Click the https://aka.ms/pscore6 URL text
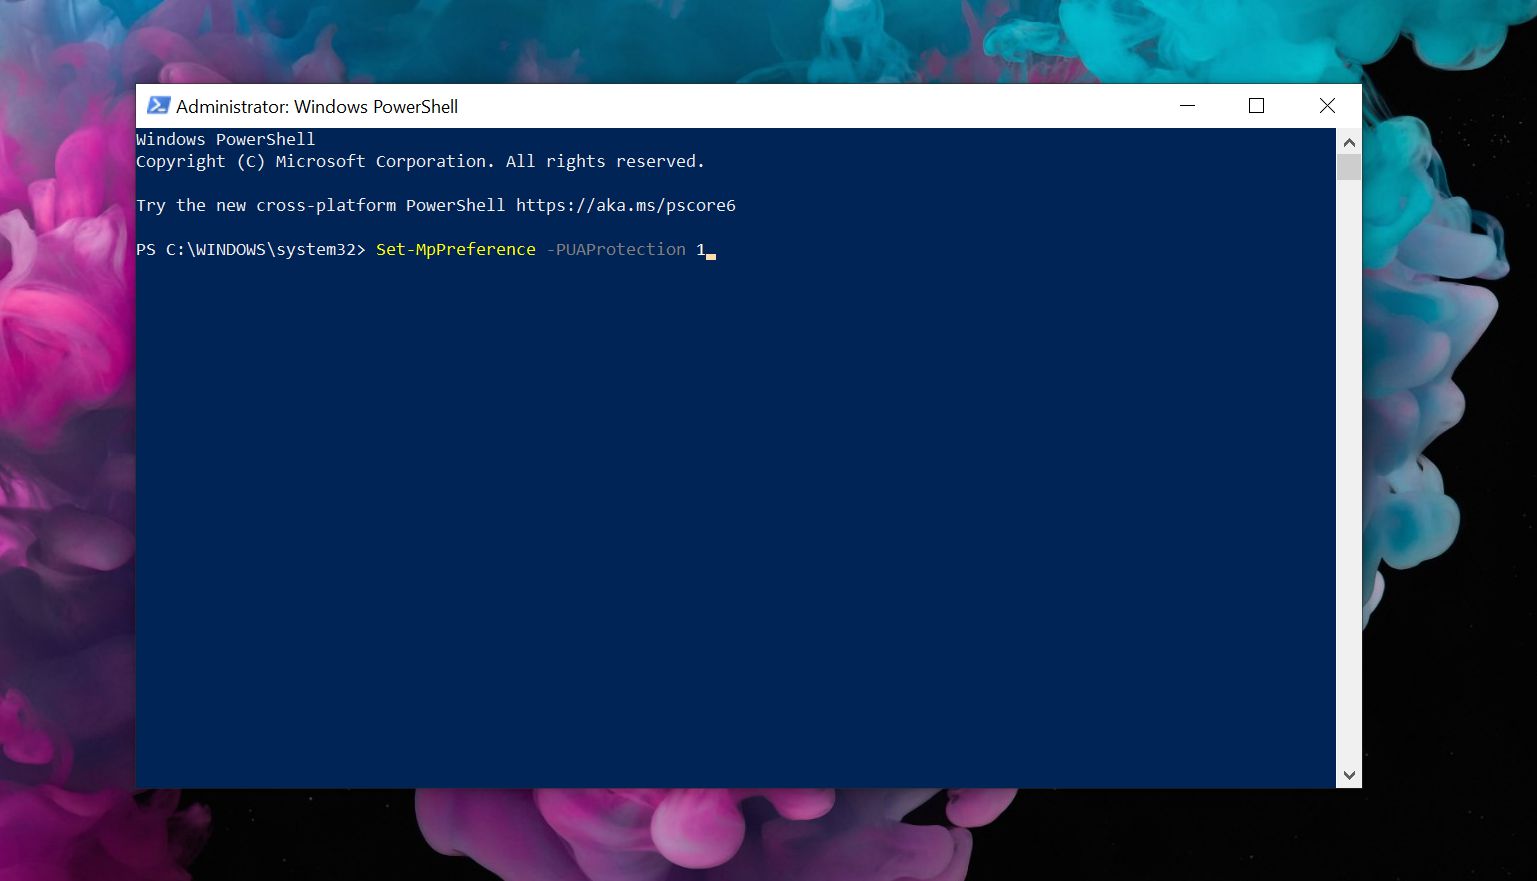The width and height of the screenshot is (1537, 881). pyautogui.click(x=626, y=205)
